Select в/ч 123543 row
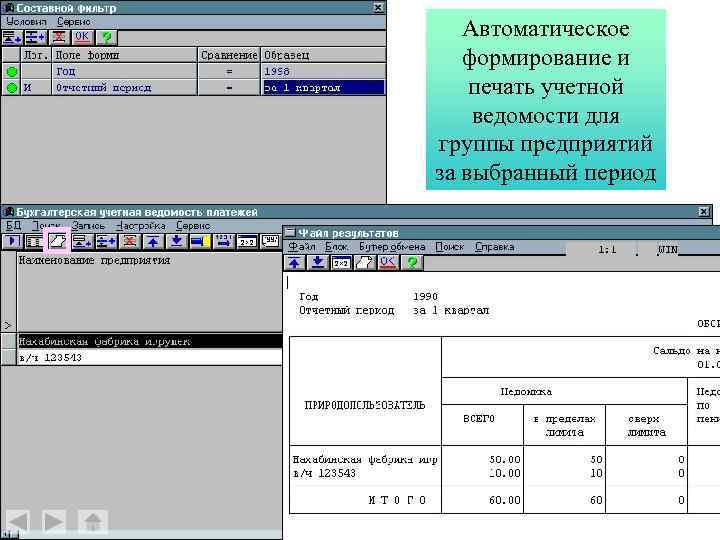This screenshot has height=540, width=720. click(x=150, y=357)
